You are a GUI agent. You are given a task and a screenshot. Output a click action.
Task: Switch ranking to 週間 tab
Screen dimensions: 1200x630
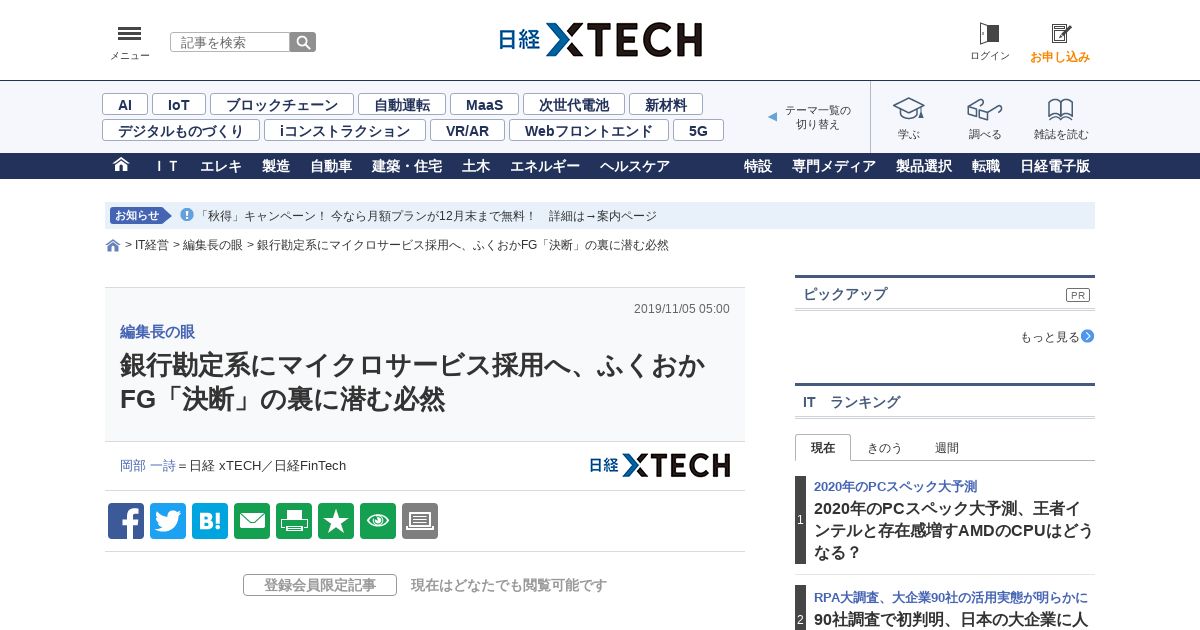(946, 448)
